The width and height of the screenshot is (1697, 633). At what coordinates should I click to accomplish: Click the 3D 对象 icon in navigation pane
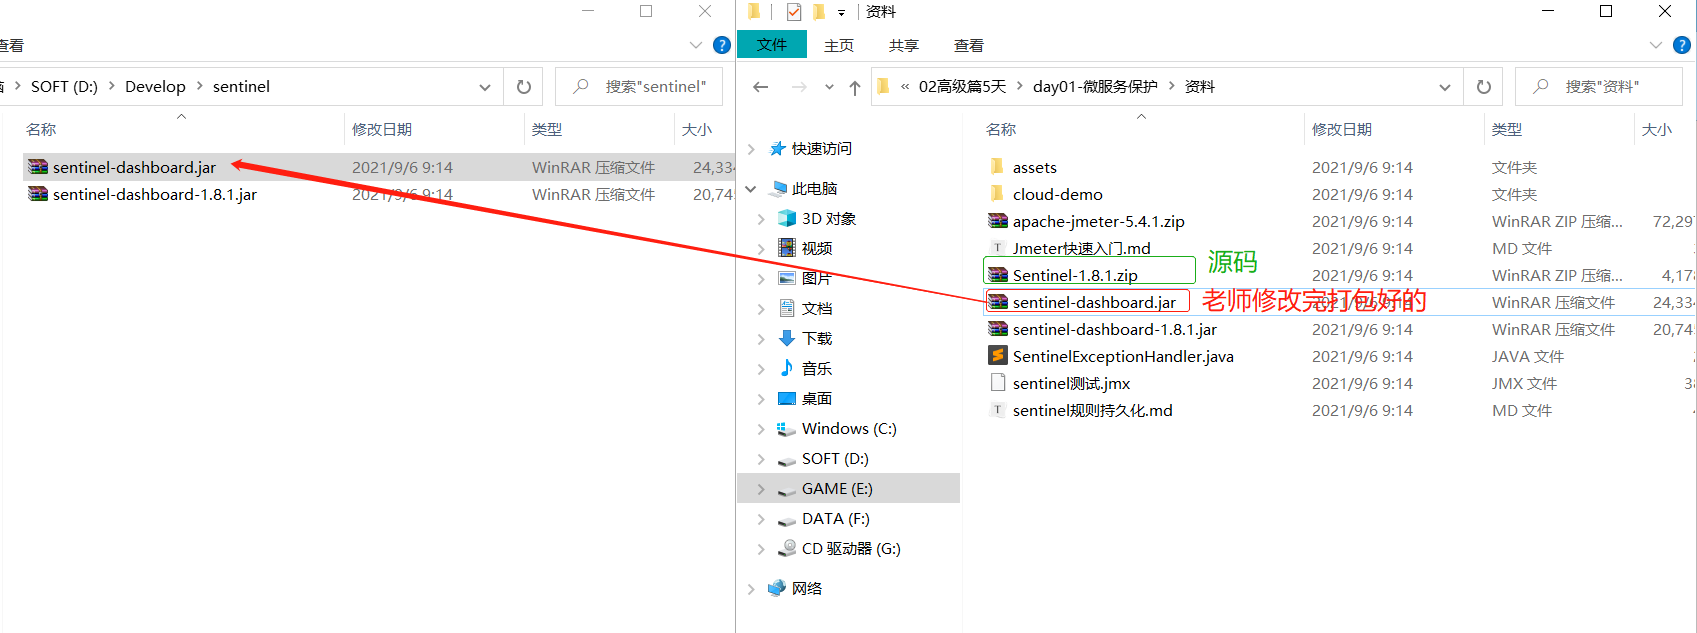click(787, 218)
